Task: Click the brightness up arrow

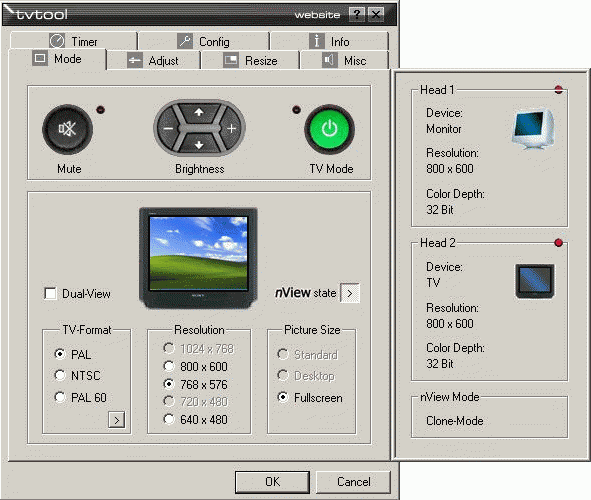Action: click(199, 112)
